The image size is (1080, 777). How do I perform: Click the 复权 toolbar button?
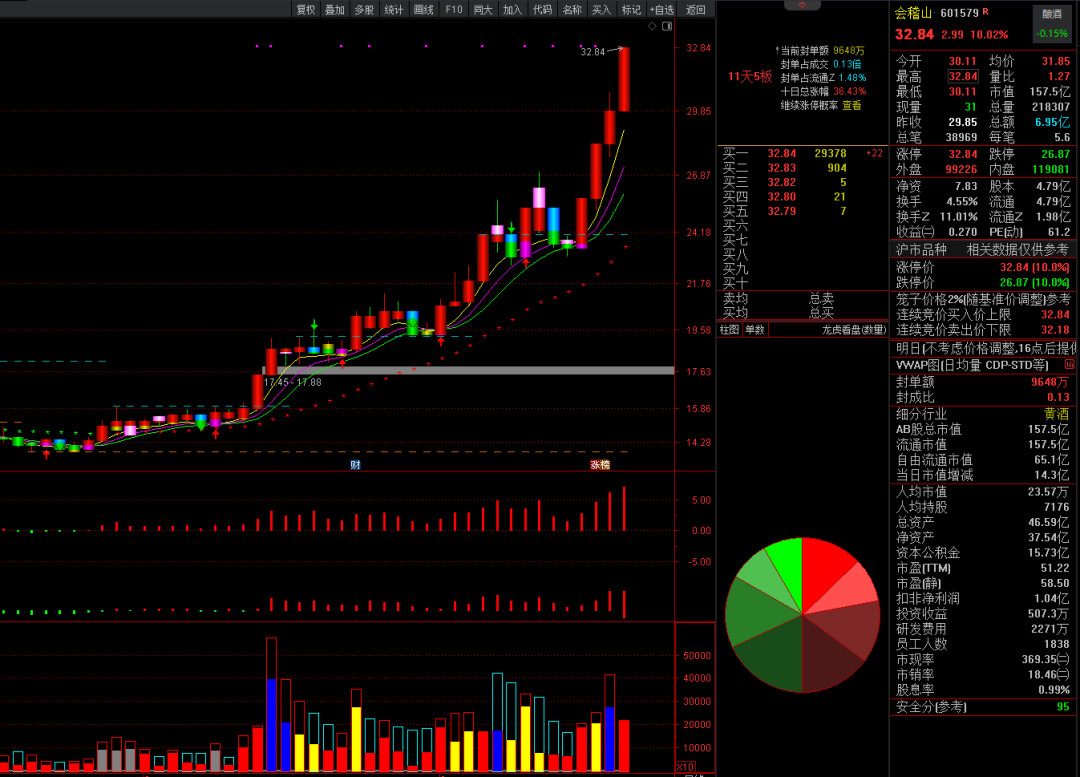pyautogui.click(x=305, y=9)
